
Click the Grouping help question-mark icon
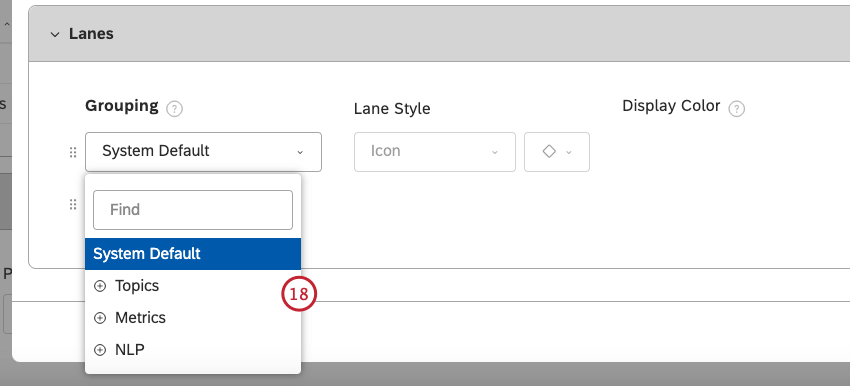[x=174, y=109]
